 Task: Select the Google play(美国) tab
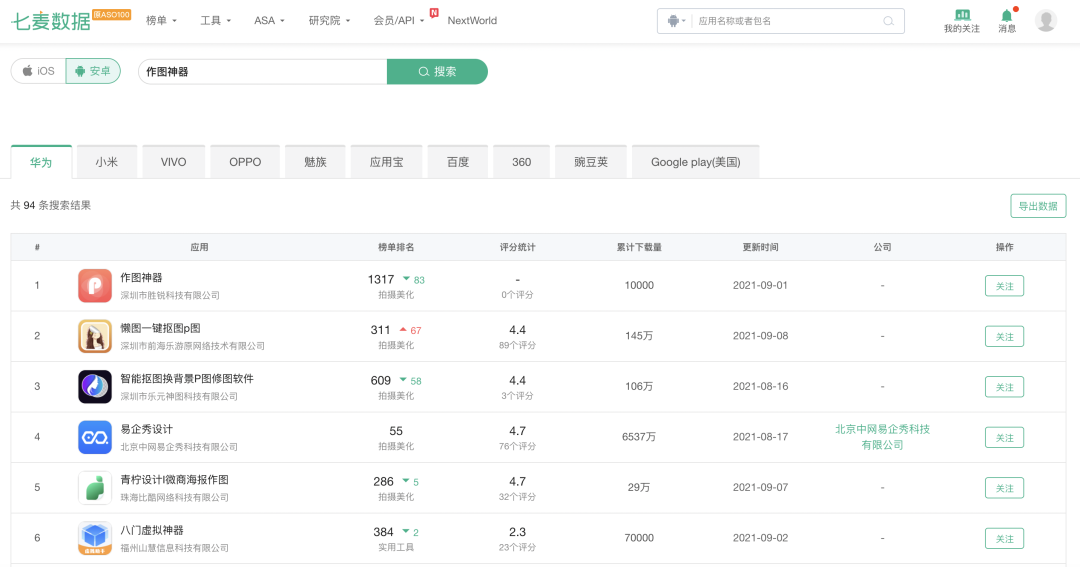(x=696, y=162)
